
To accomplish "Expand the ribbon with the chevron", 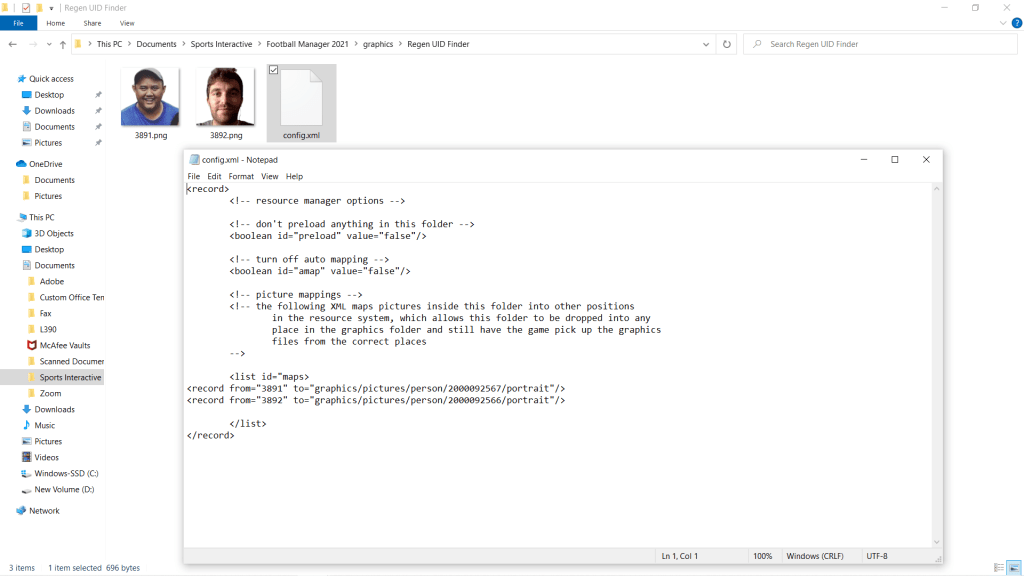I will (x=1003, y=23).
